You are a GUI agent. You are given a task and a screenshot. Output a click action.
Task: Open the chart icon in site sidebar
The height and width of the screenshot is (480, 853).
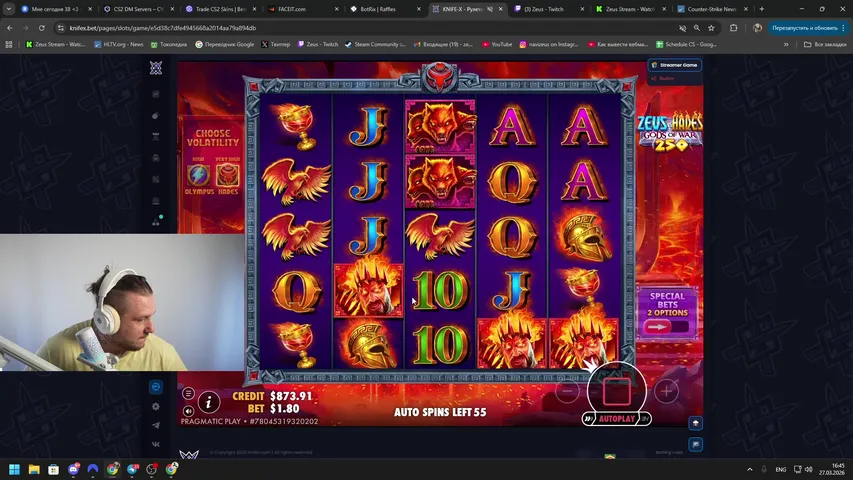click(x=156, y=94)
